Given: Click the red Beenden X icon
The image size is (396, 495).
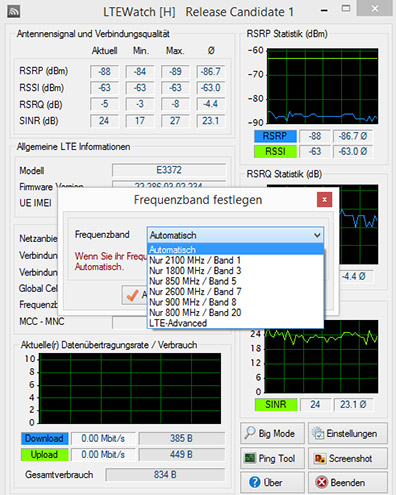Looking at the screenshot, I should tap(321, 482).
